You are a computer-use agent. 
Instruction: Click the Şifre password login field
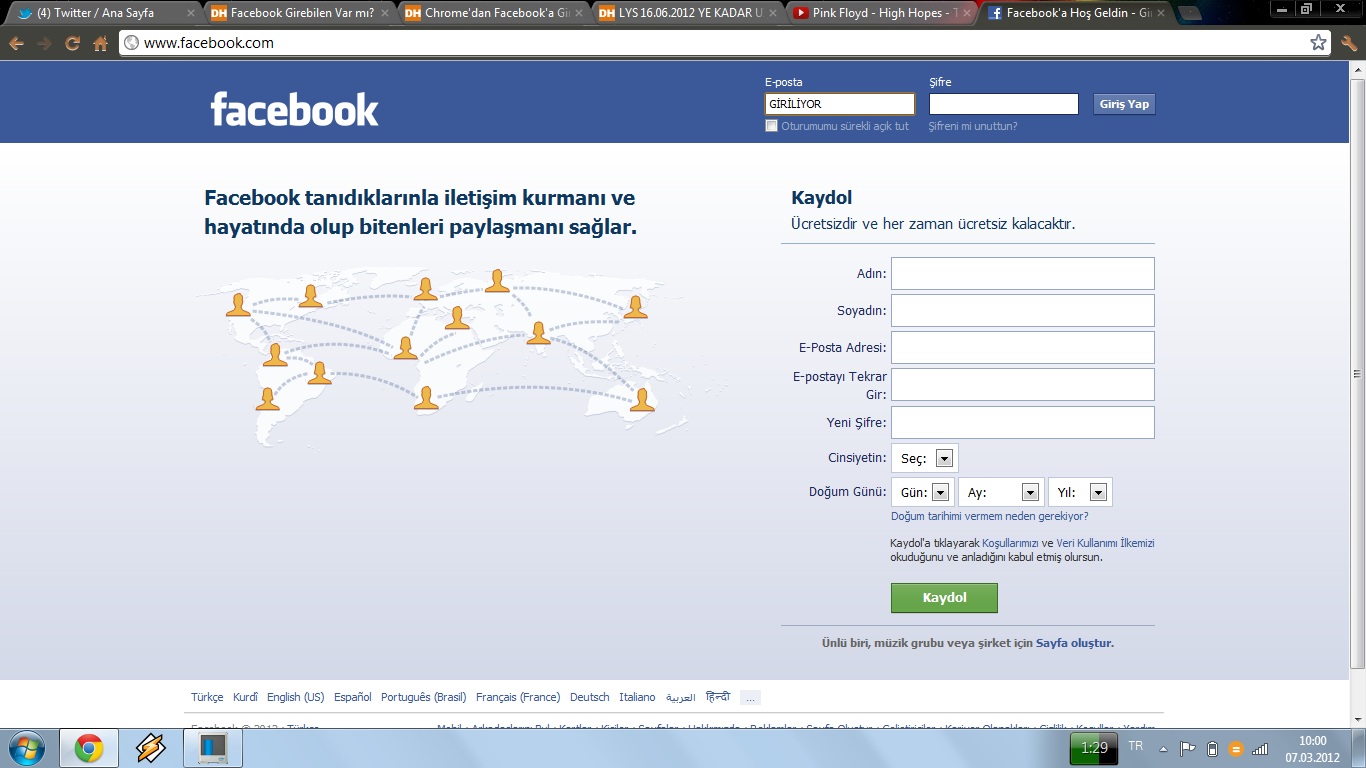pyautogui.click(x=1004, y=104)
